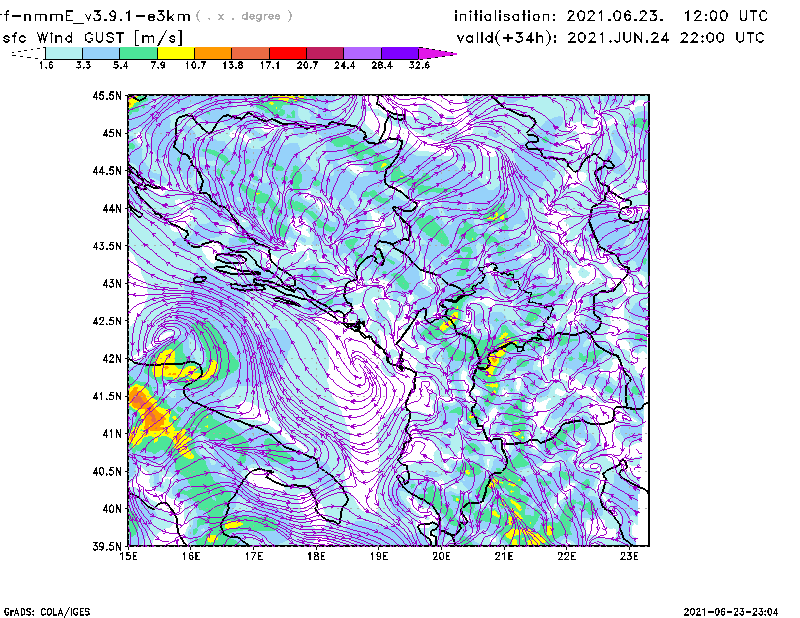Select the green 5.4–7.9 legend swatch
Viewport: 800px width, 618px height.
138,53
